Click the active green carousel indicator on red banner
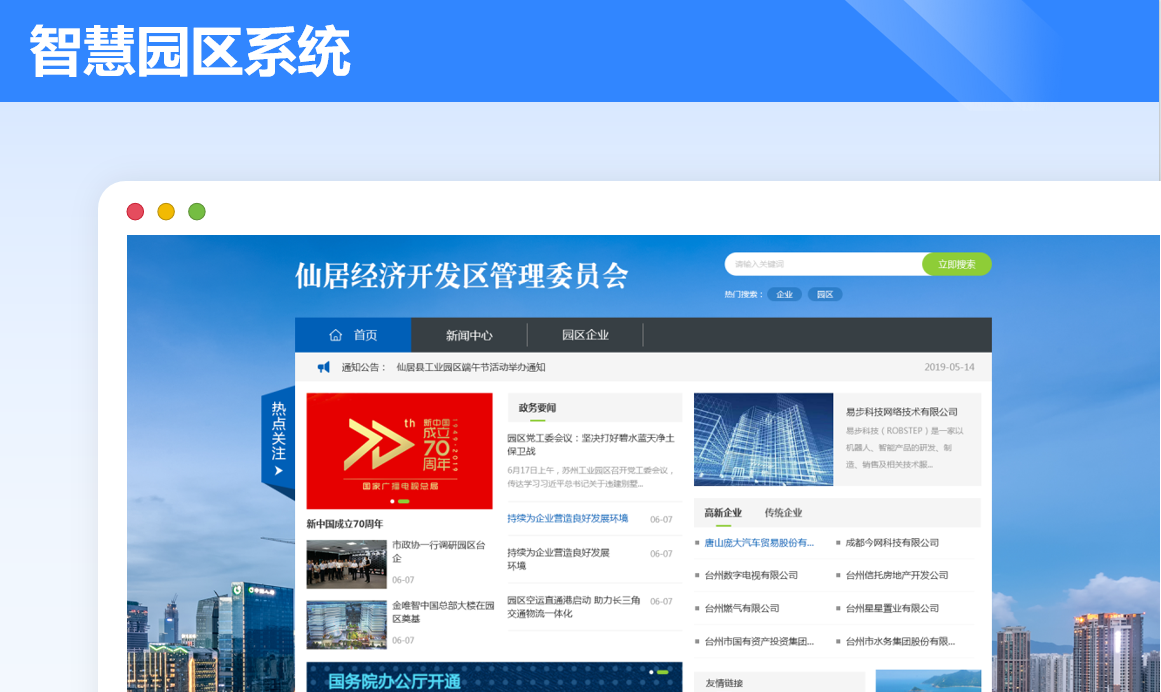1161x692 pixels. tap(404, 501)
